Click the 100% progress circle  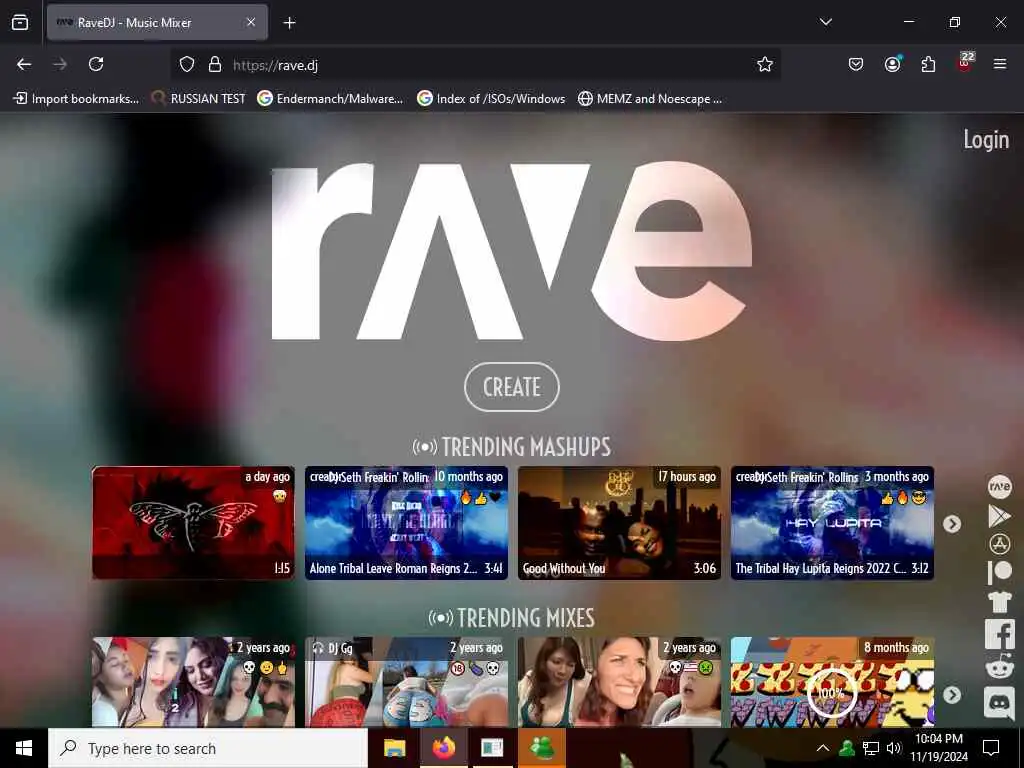pos(831,693)
